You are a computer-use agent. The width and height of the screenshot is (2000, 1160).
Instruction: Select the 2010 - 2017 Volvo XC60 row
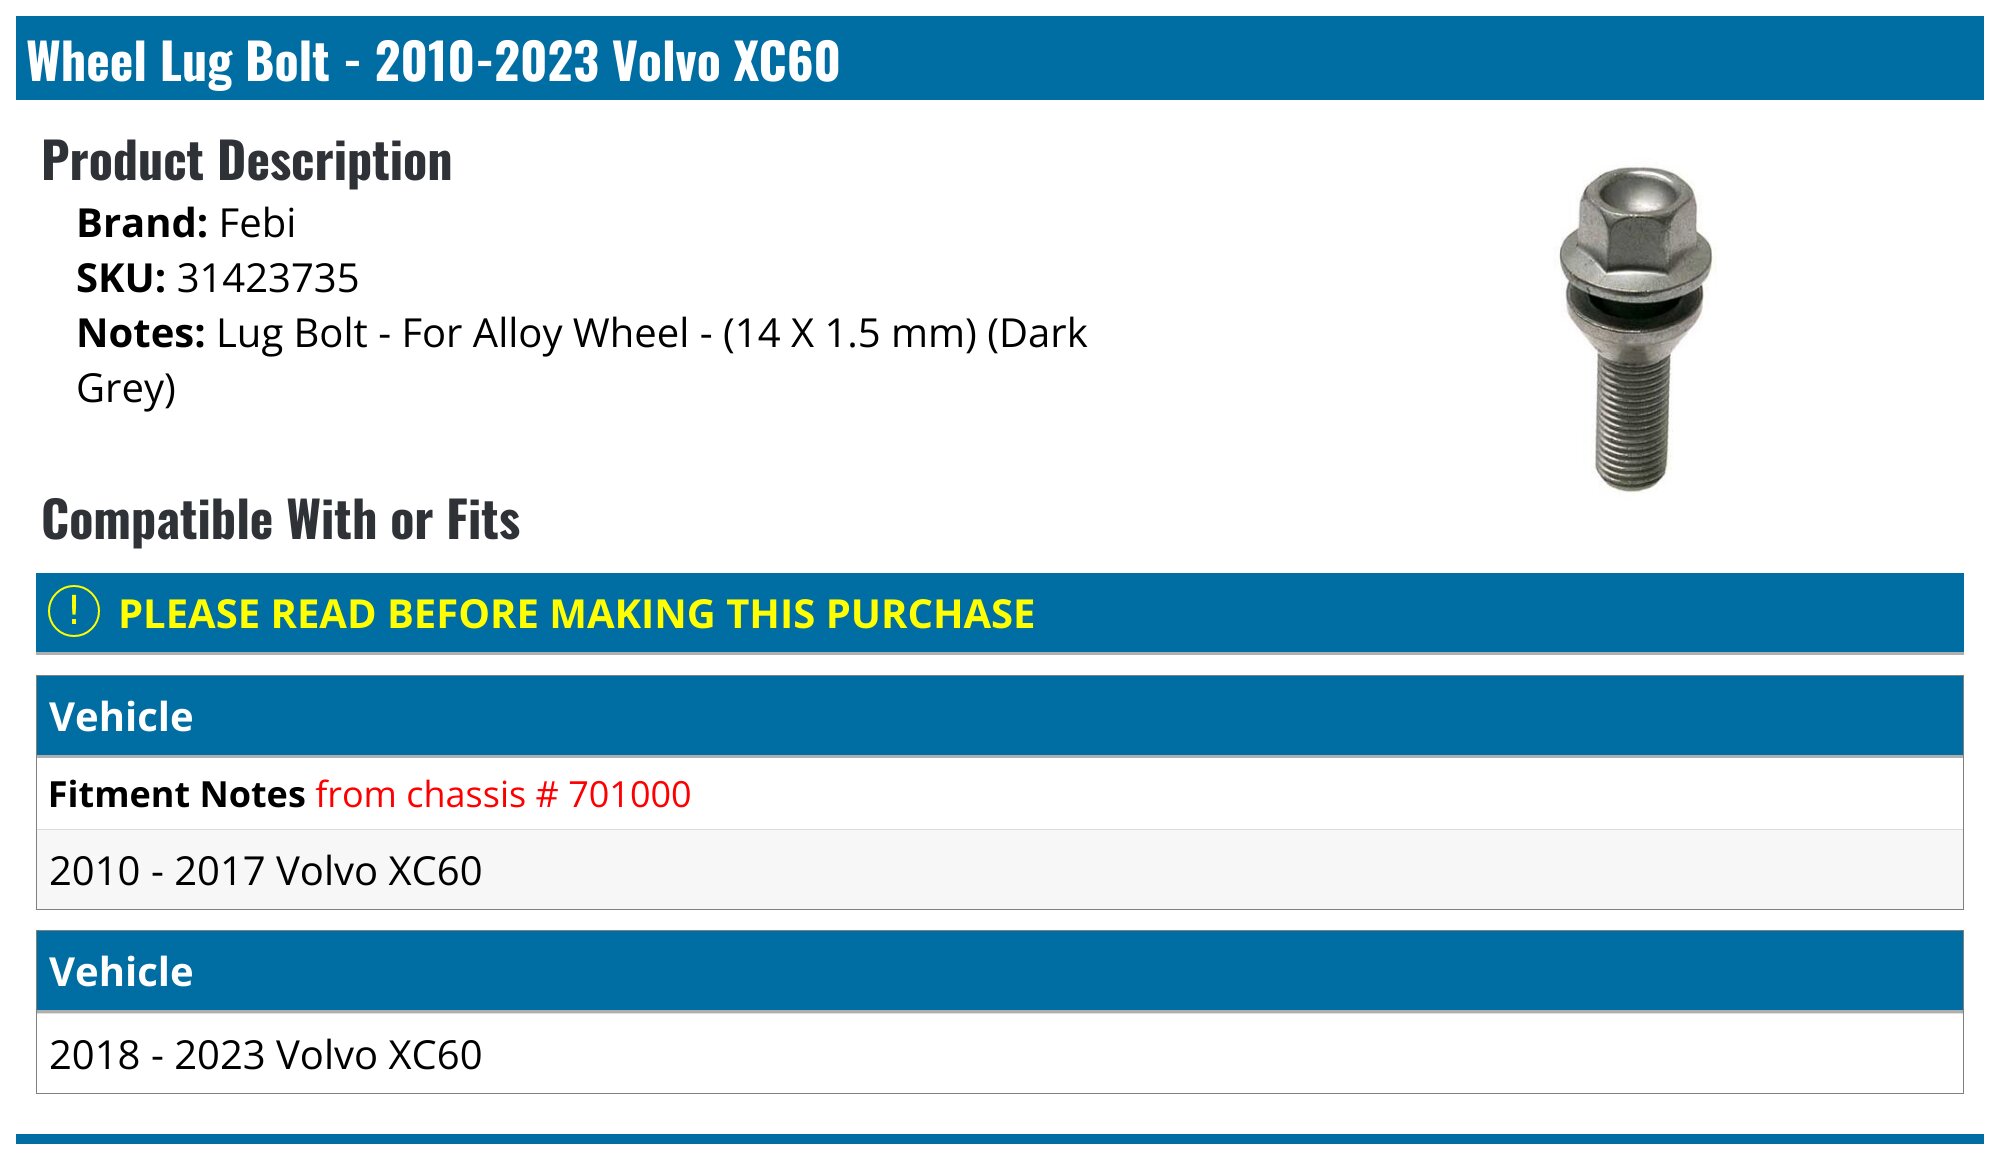click(1000, 870)
